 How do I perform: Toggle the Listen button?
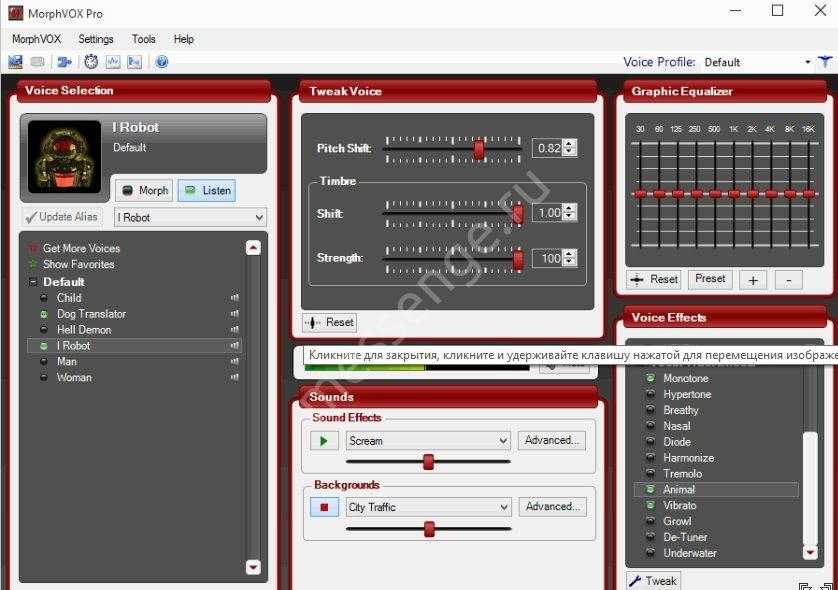click(207, 190)
